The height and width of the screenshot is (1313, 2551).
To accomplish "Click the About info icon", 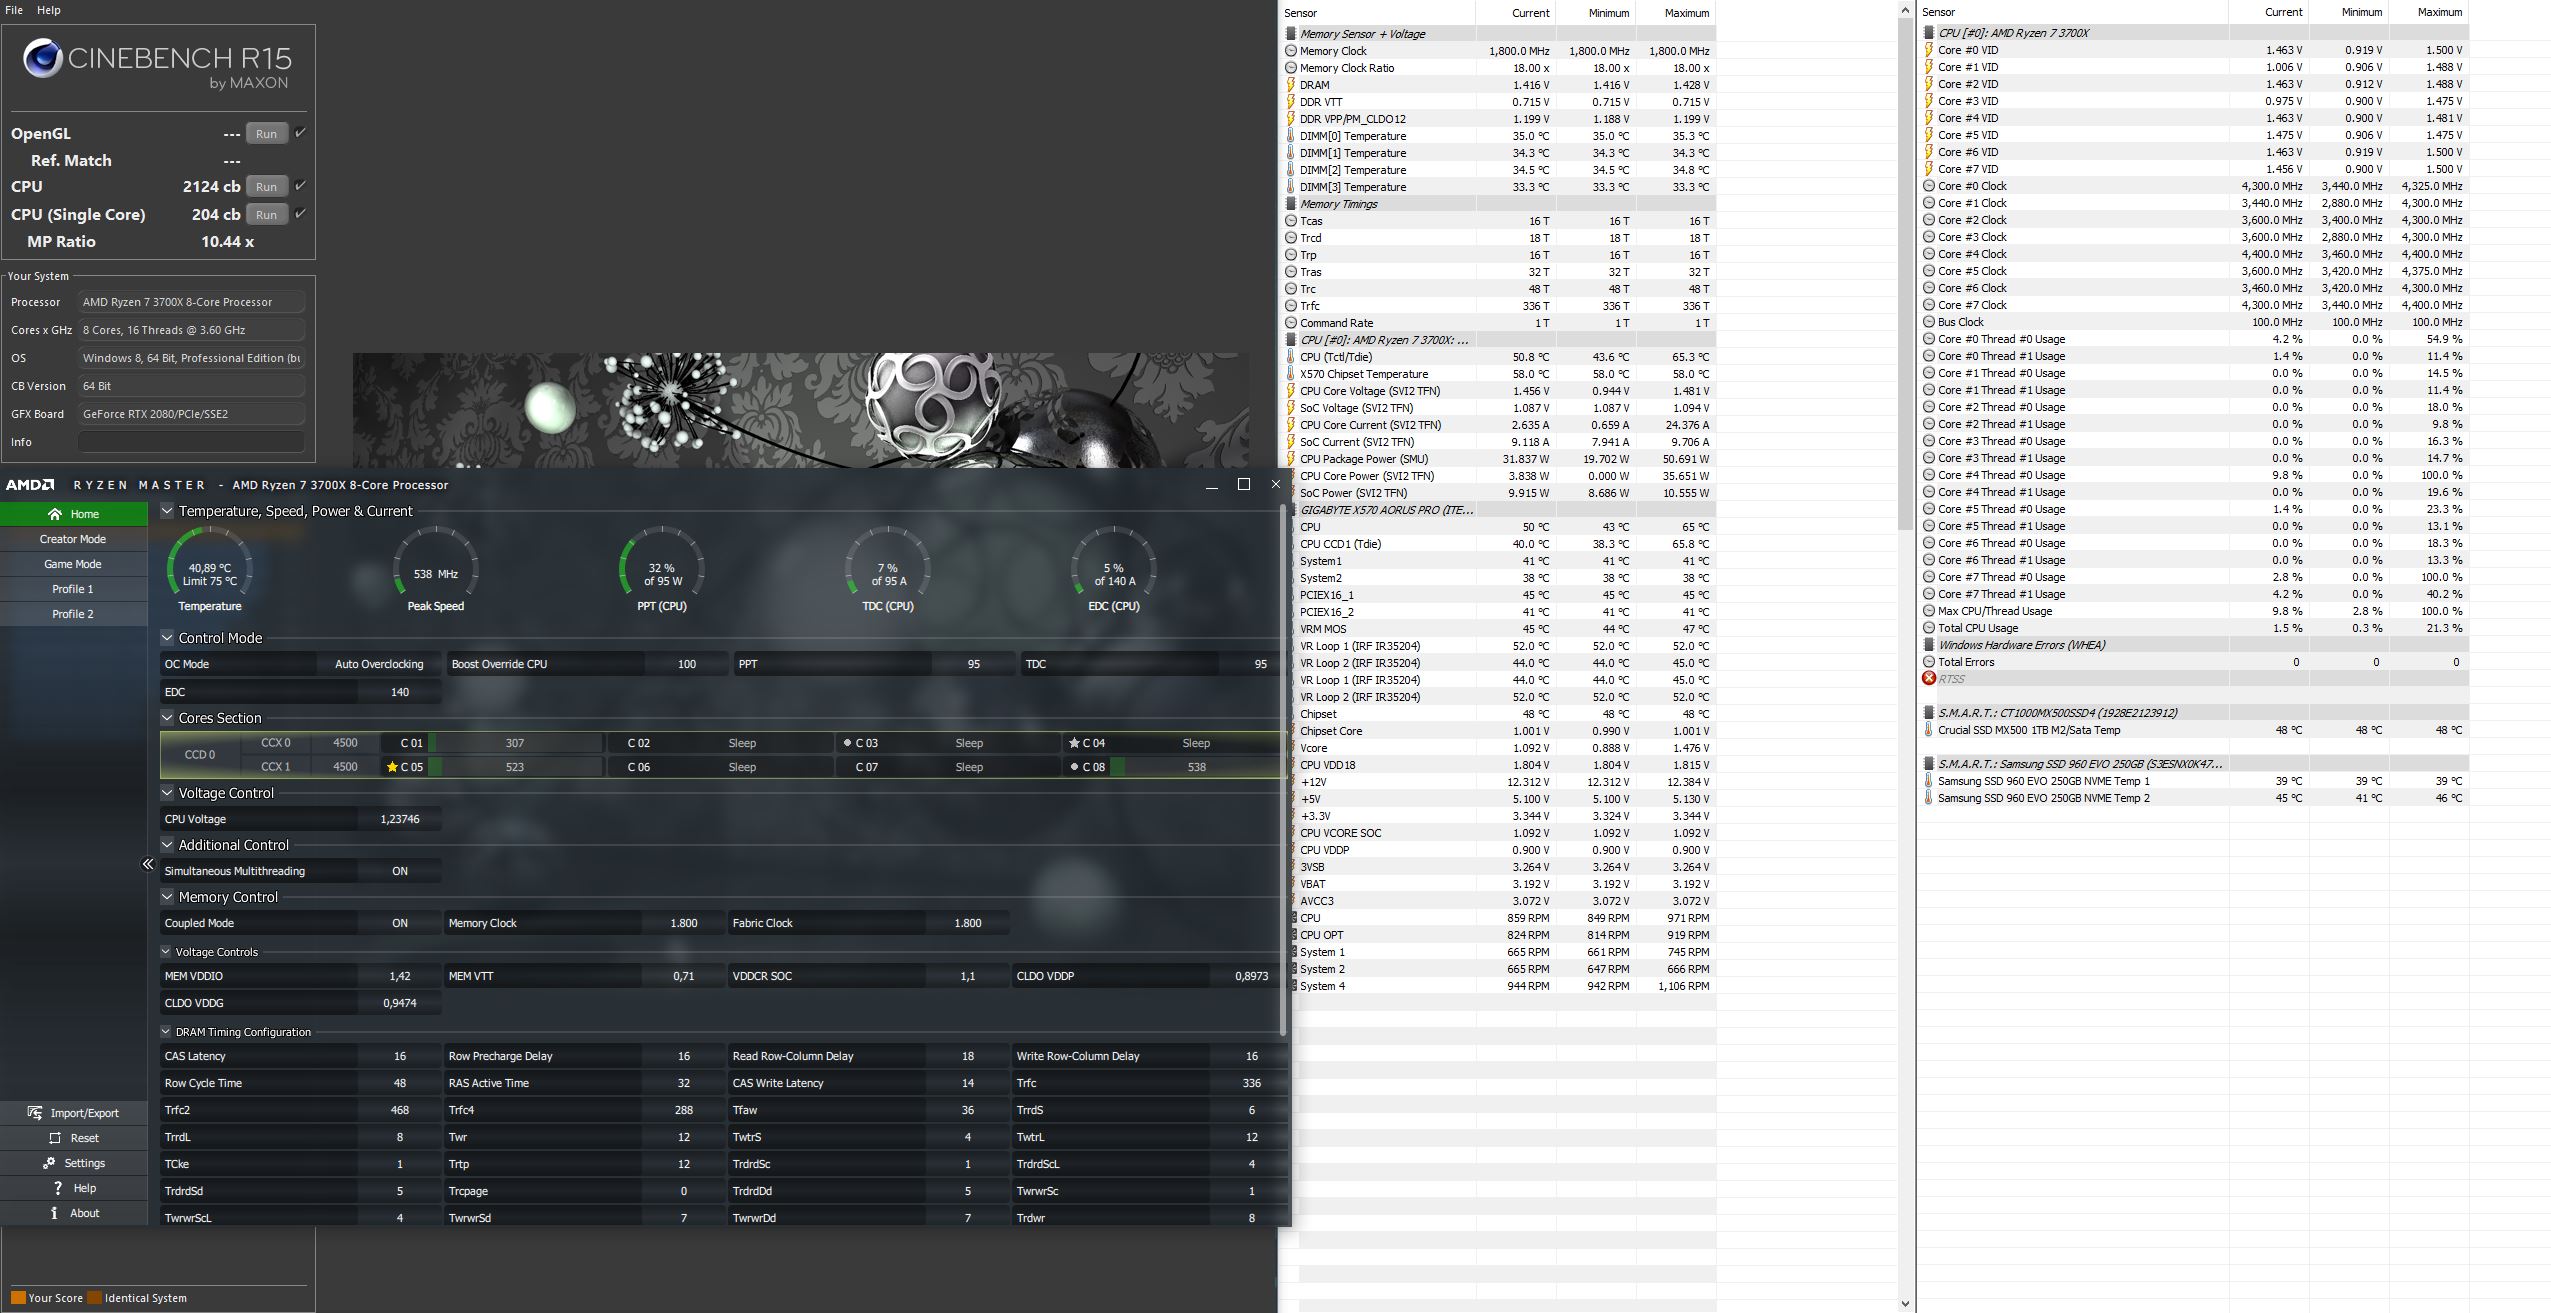I will (x=54, y=1213).
